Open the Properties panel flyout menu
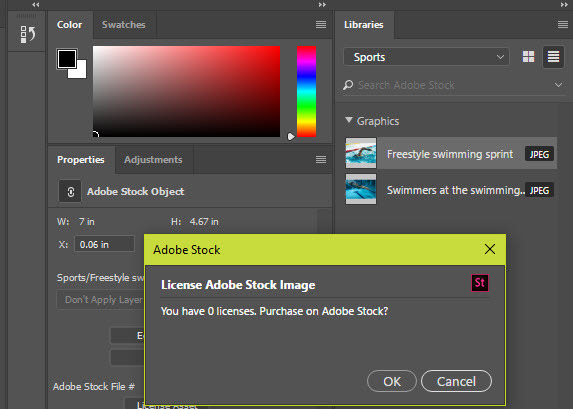This screenshot has width=573, height=409. [x=321, y=159]
